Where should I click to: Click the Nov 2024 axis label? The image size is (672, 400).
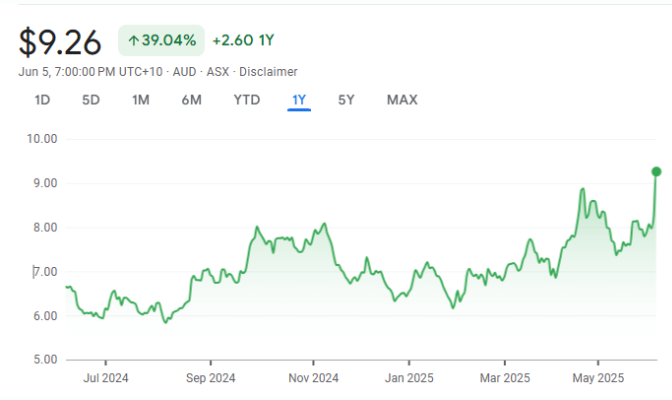(x=313, y=378)
